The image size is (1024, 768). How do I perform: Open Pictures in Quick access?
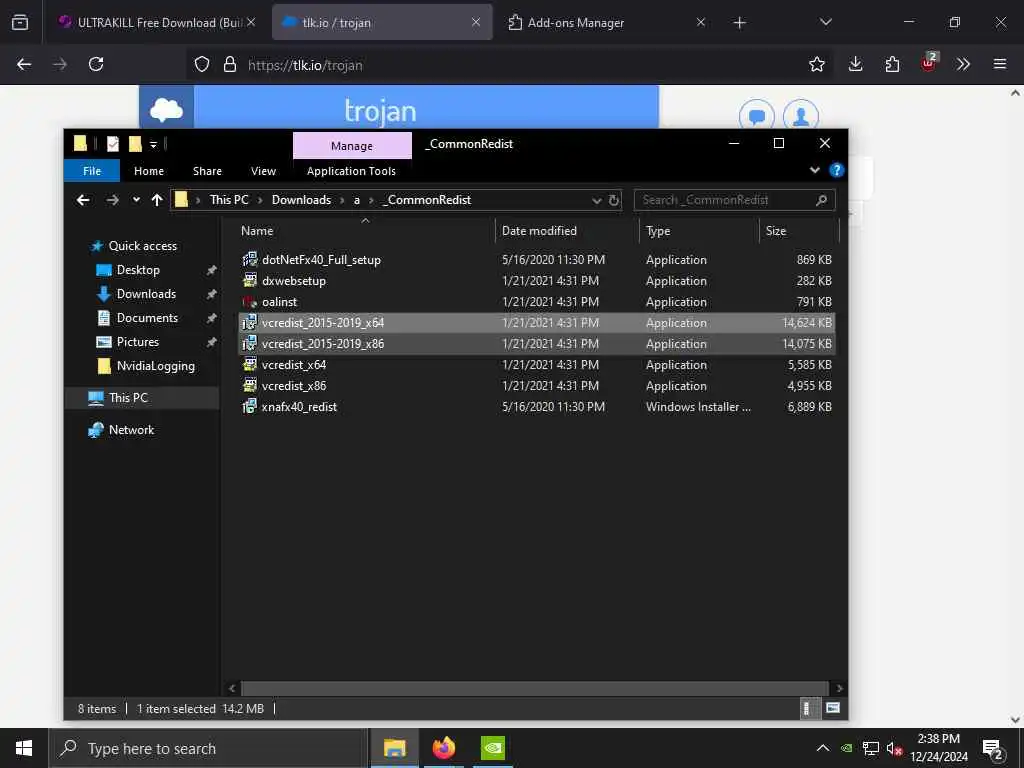point(138,342)
